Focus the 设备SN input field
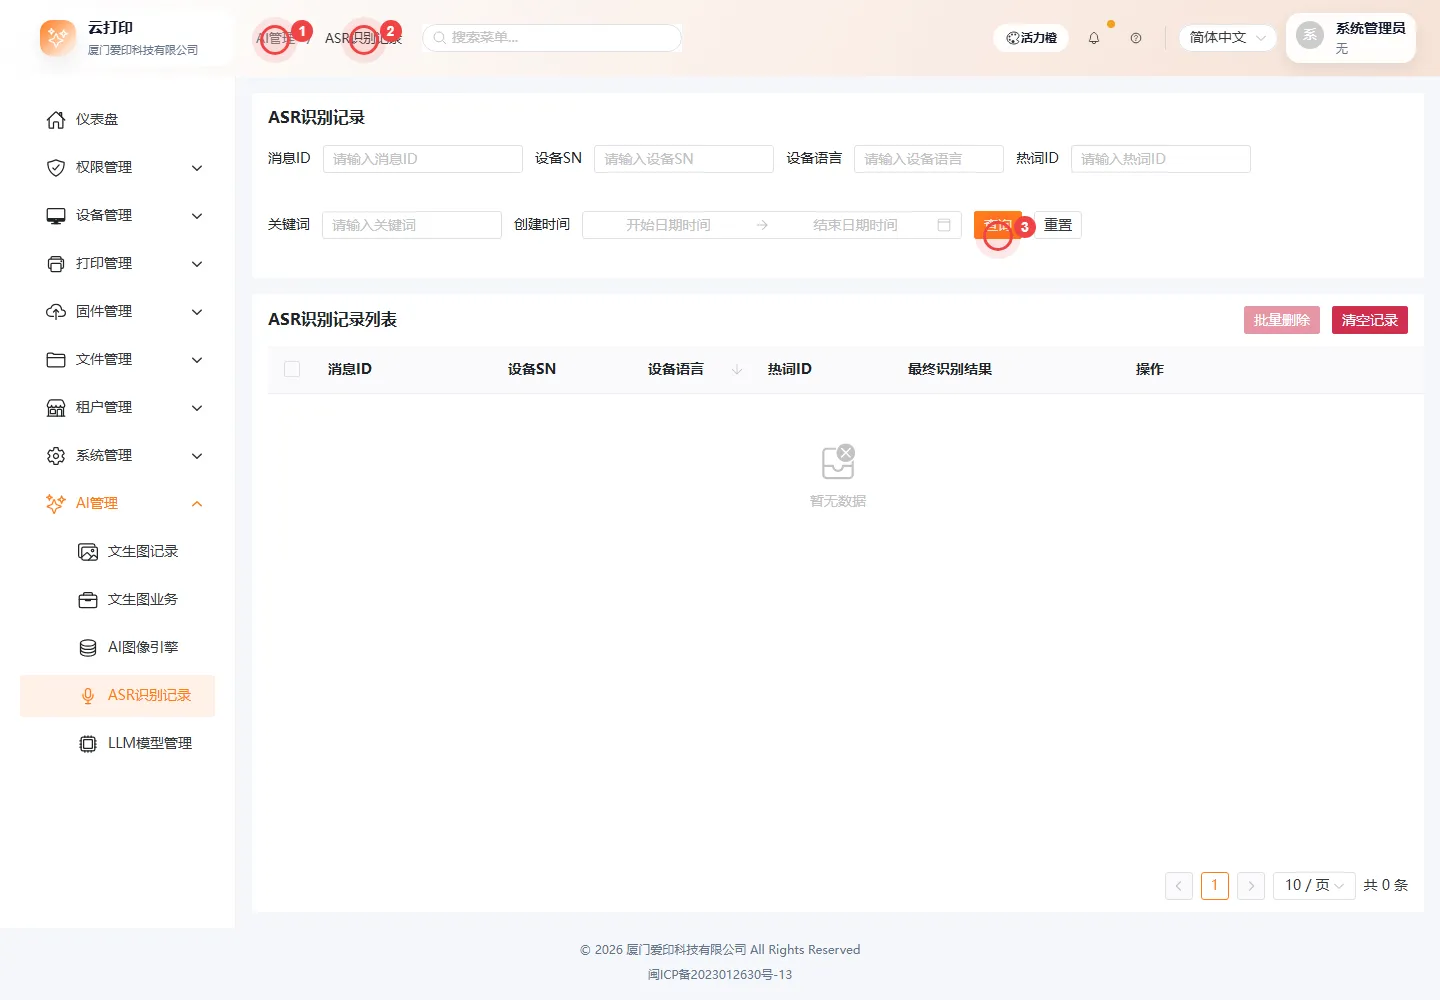Viewport: 1440px width, 1000px height. click(x=684, y=159)
